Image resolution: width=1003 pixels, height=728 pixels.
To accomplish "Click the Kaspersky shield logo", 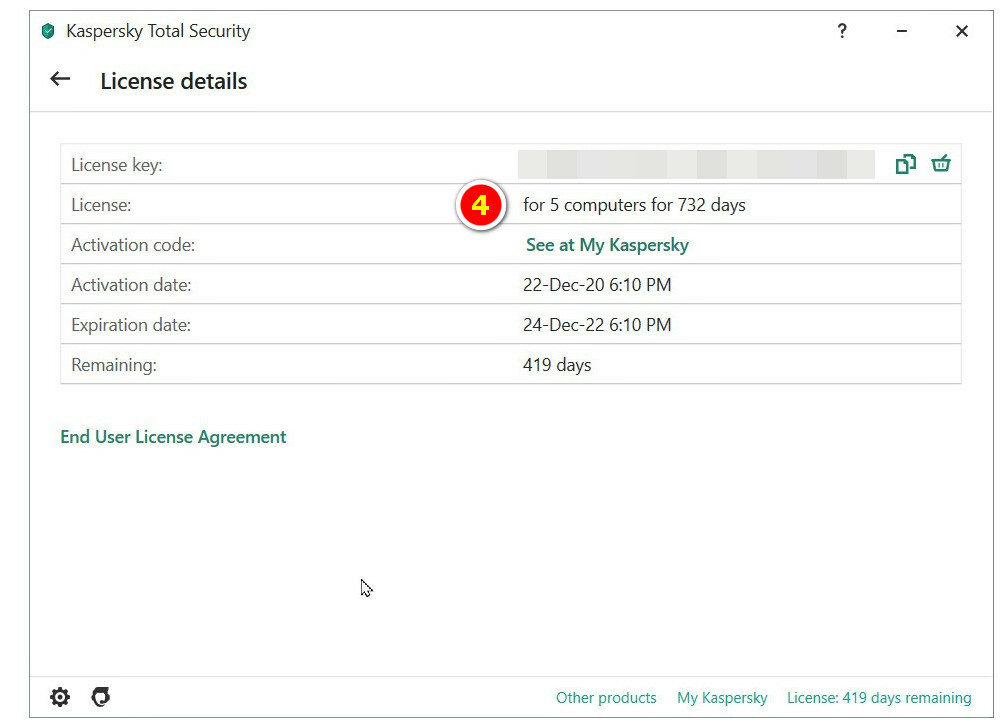I will (48, 31).
